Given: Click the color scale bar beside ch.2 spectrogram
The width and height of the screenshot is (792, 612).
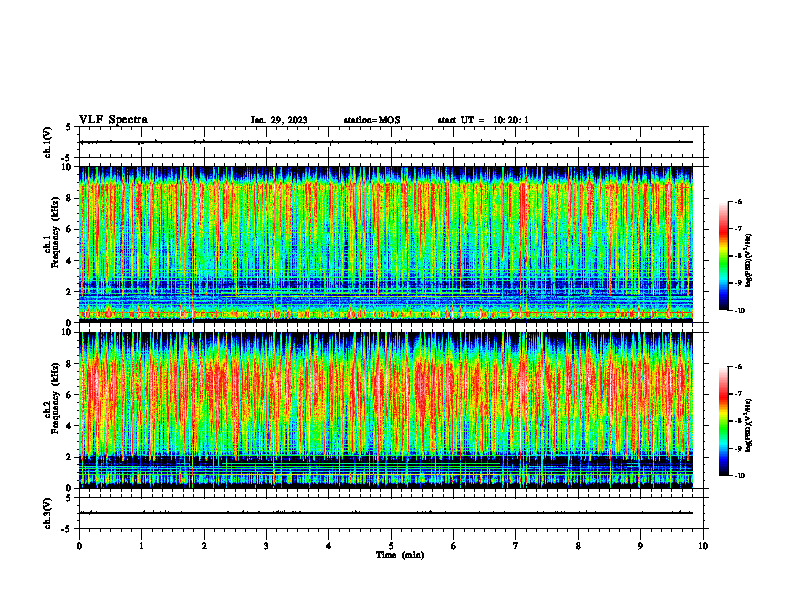Looking at the screenshot, I should [723, 421].
